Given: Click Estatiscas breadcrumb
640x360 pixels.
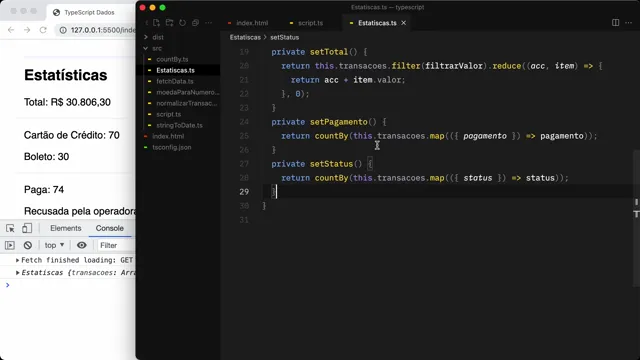Looking at the screenshot, I should 245,37.
